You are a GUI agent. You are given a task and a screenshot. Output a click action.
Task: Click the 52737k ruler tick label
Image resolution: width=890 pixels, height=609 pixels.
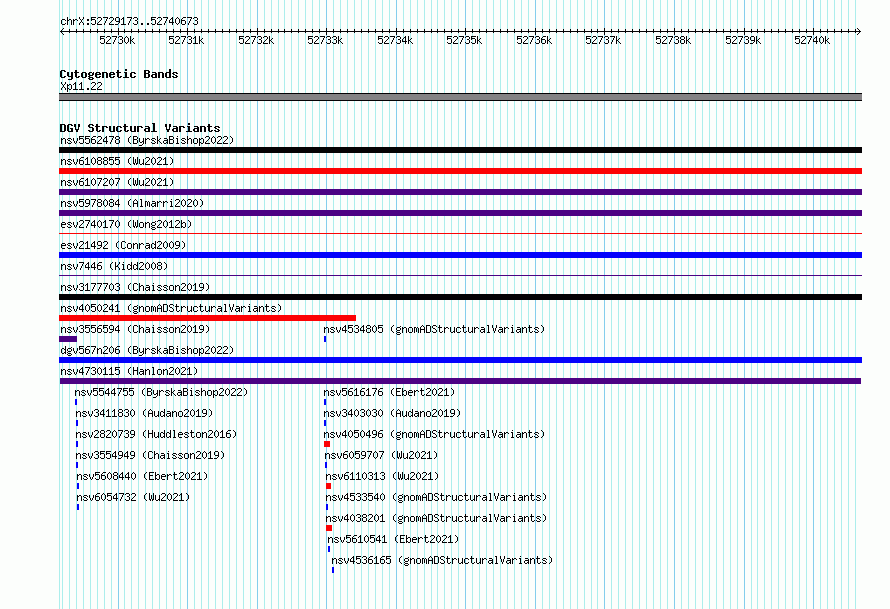pyautogui.click(x=603, y=40)
